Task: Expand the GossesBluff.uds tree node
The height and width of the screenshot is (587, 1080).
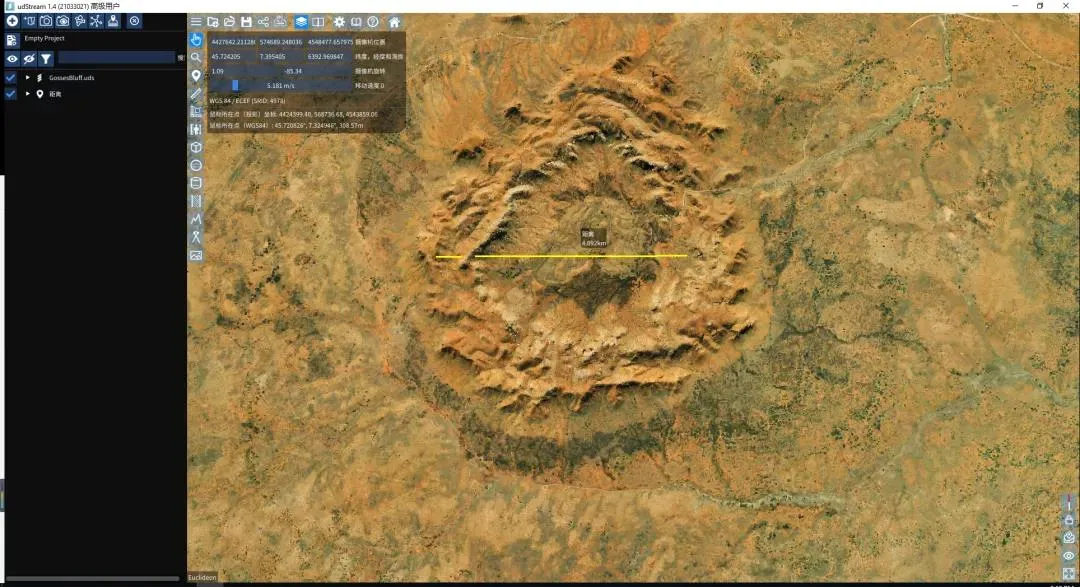Action: pyautogui.click(x=28, y=77)
